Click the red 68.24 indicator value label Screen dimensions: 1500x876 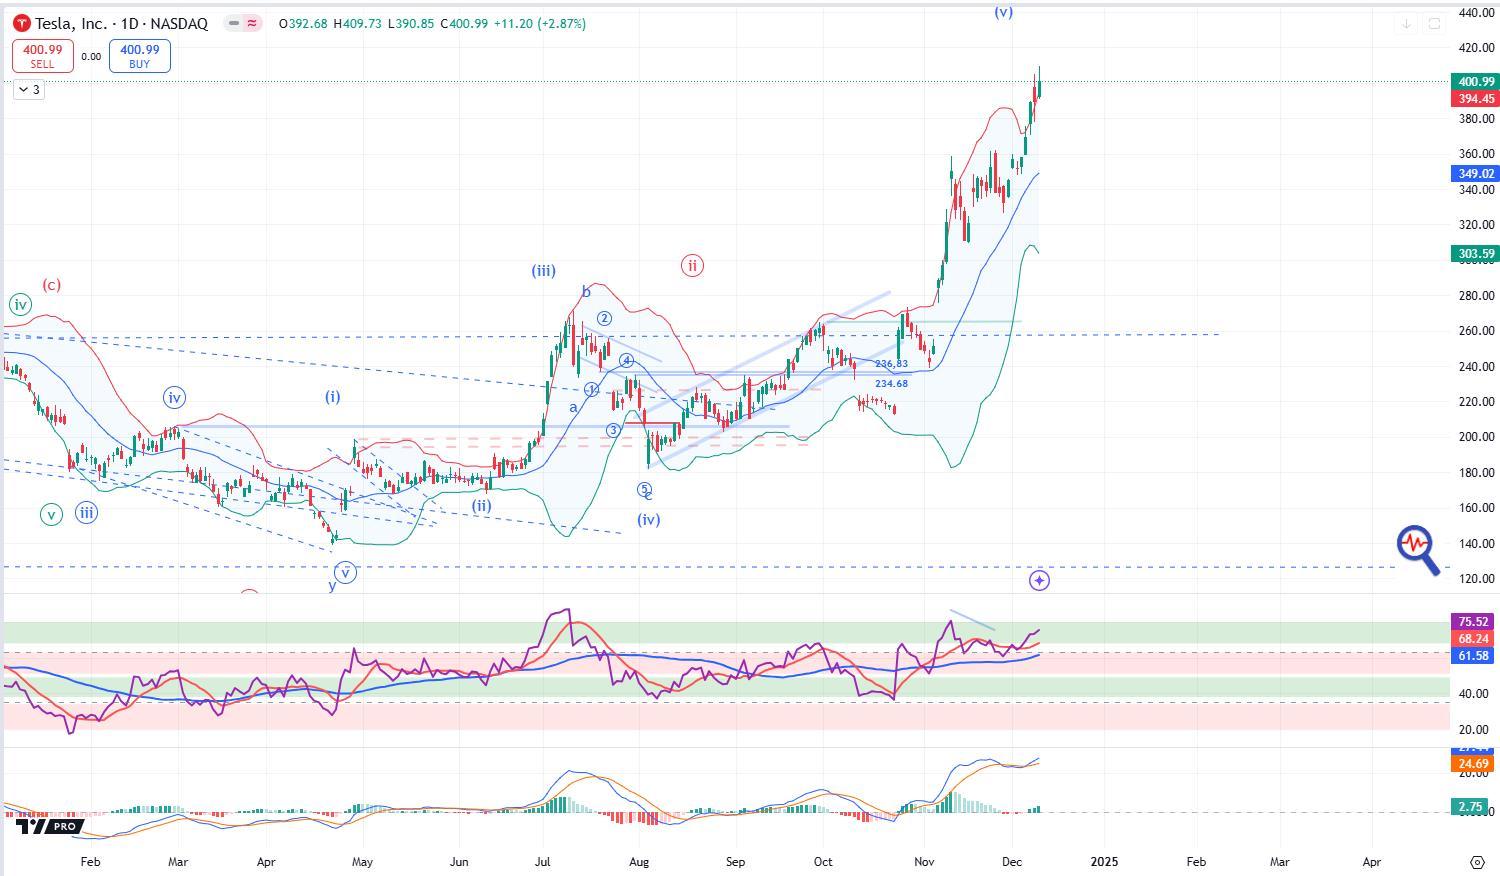(1474, 639)
